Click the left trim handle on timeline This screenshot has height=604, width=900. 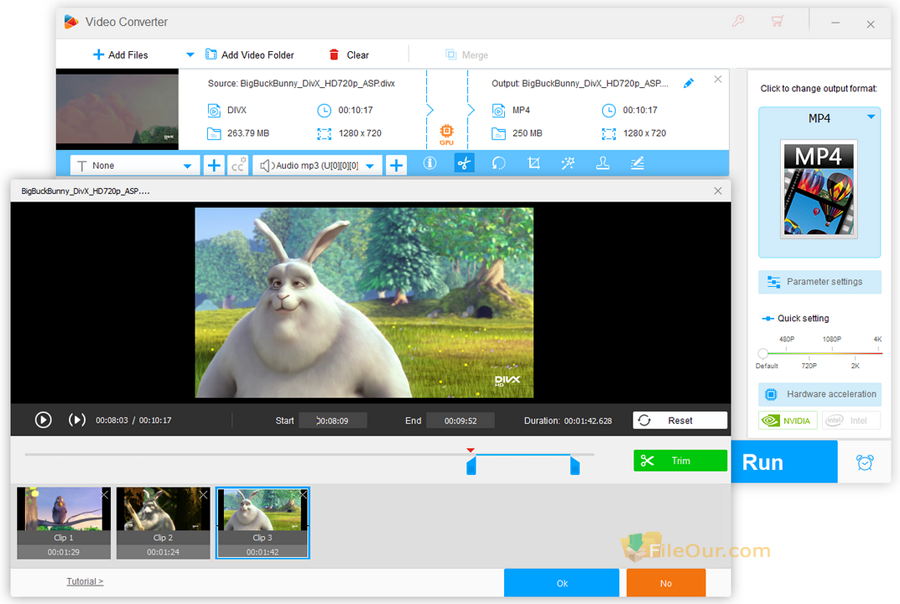pos(471,466)
